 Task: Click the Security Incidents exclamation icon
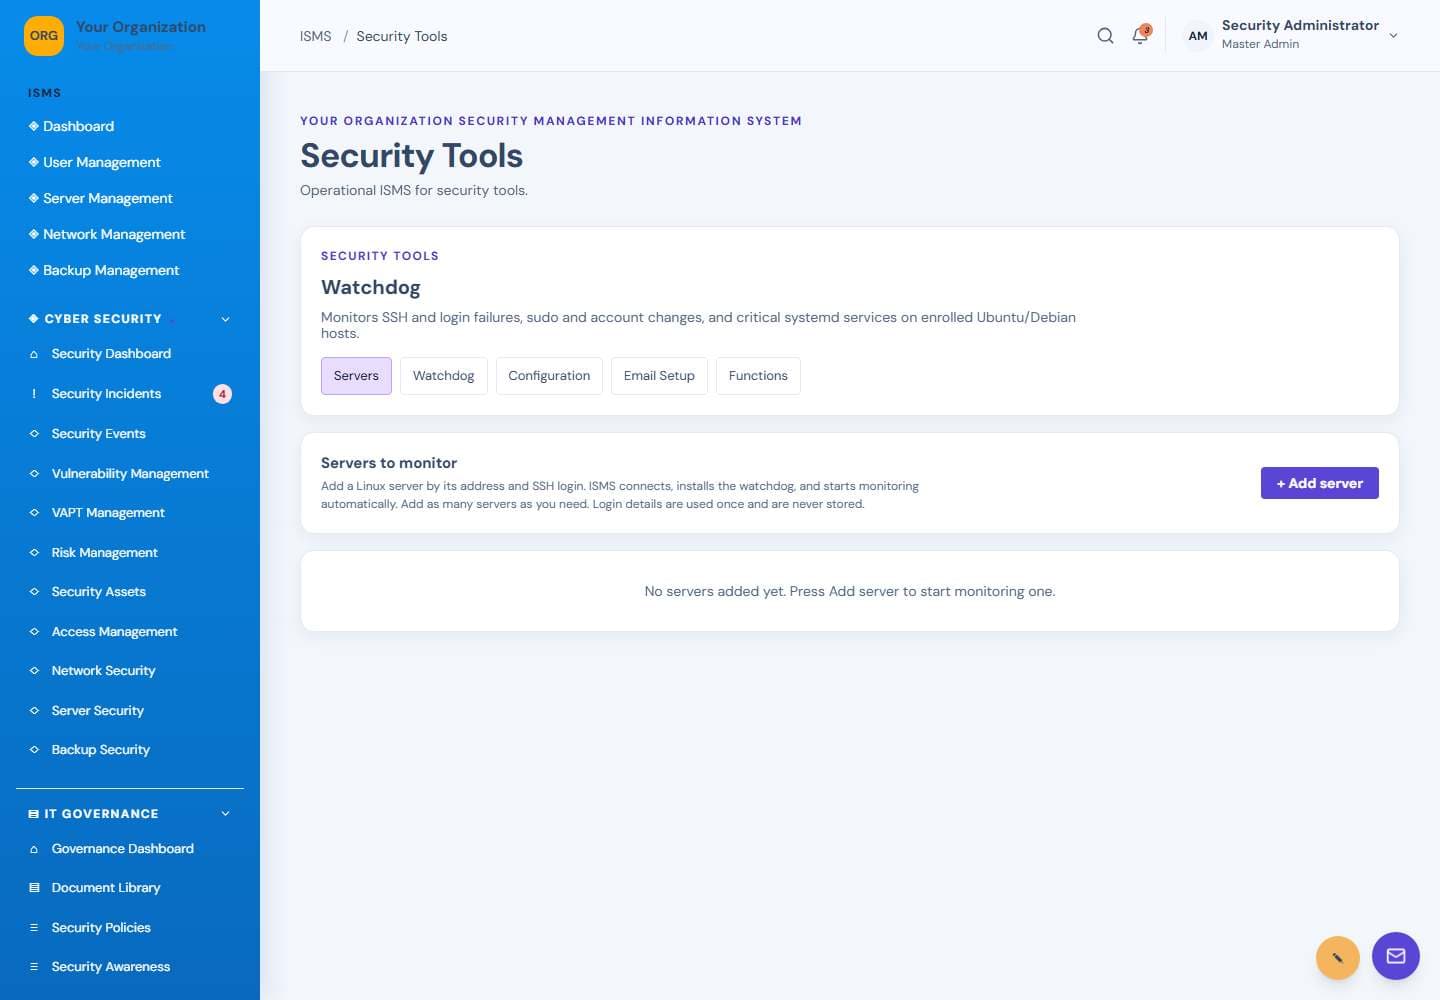pyautogui.click(x=34, y=394)
